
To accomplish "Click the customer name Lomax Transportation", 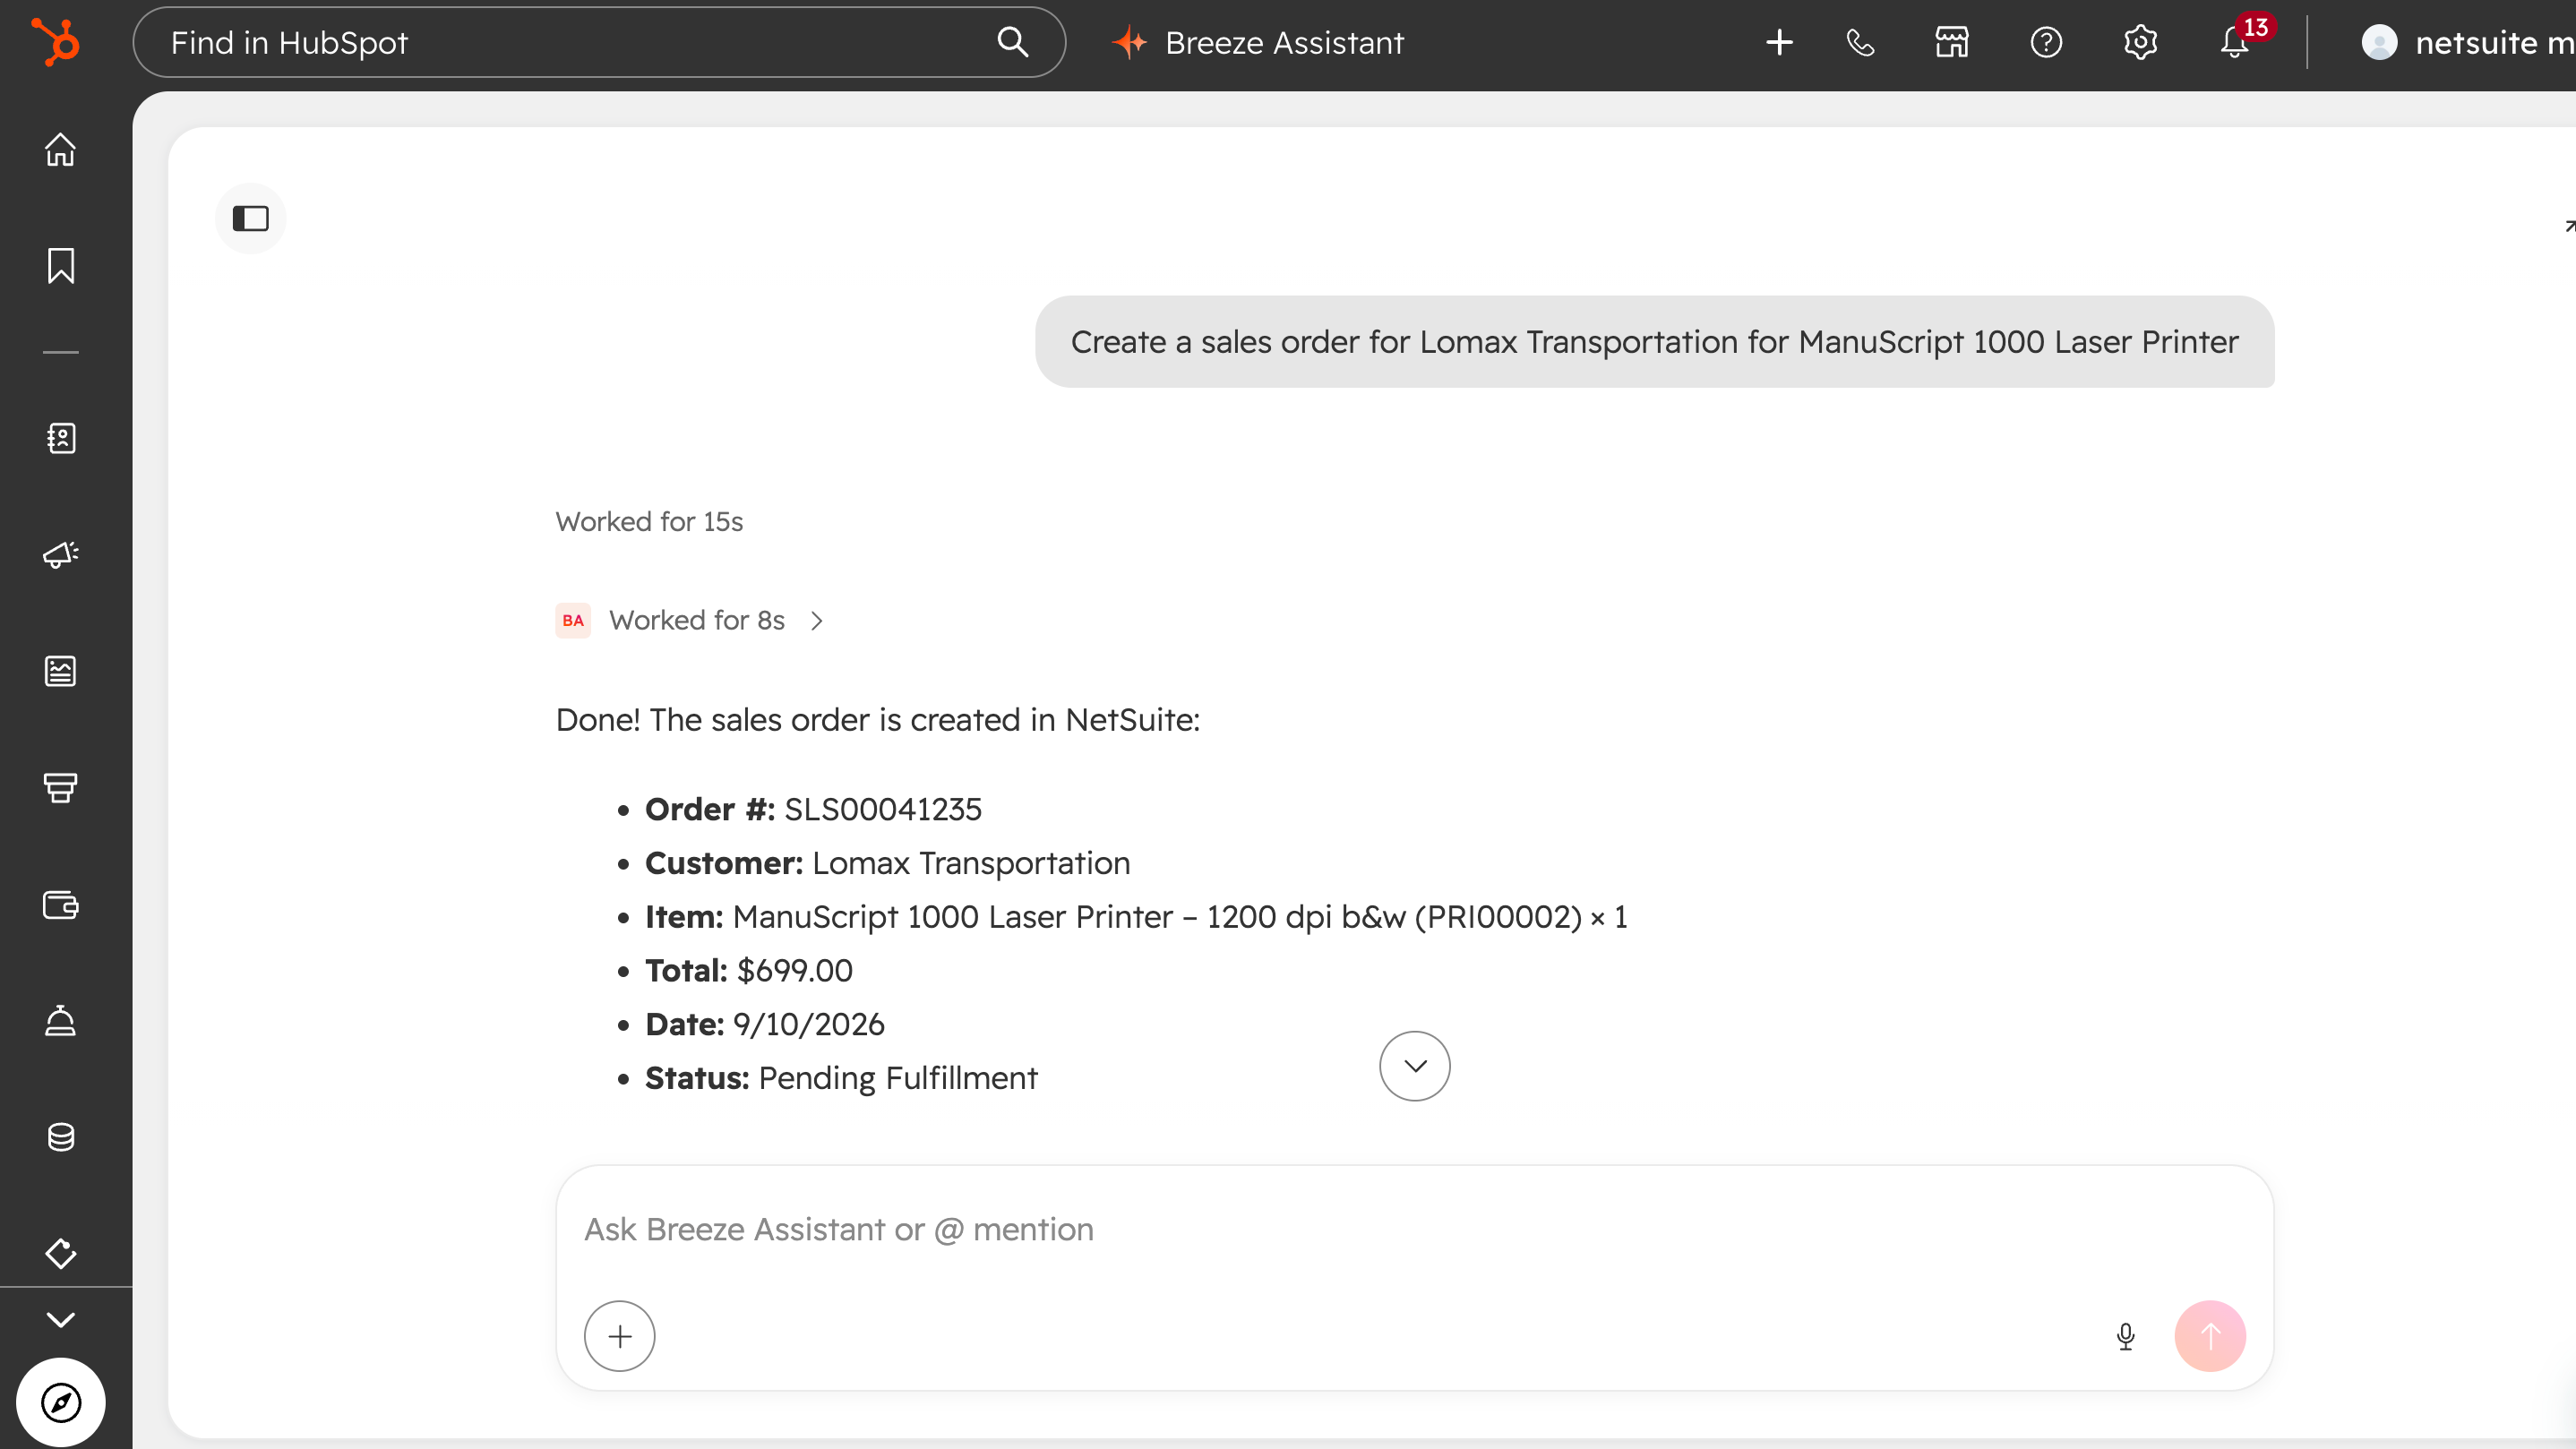I will tap(970, 863).
